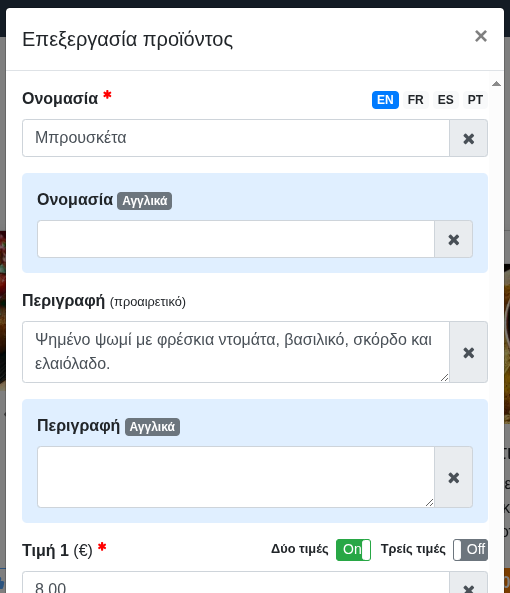Click the Επεξεργασία προϊόντος title
Viewport: 510px width, 593px height.
(x=127, y=39)
